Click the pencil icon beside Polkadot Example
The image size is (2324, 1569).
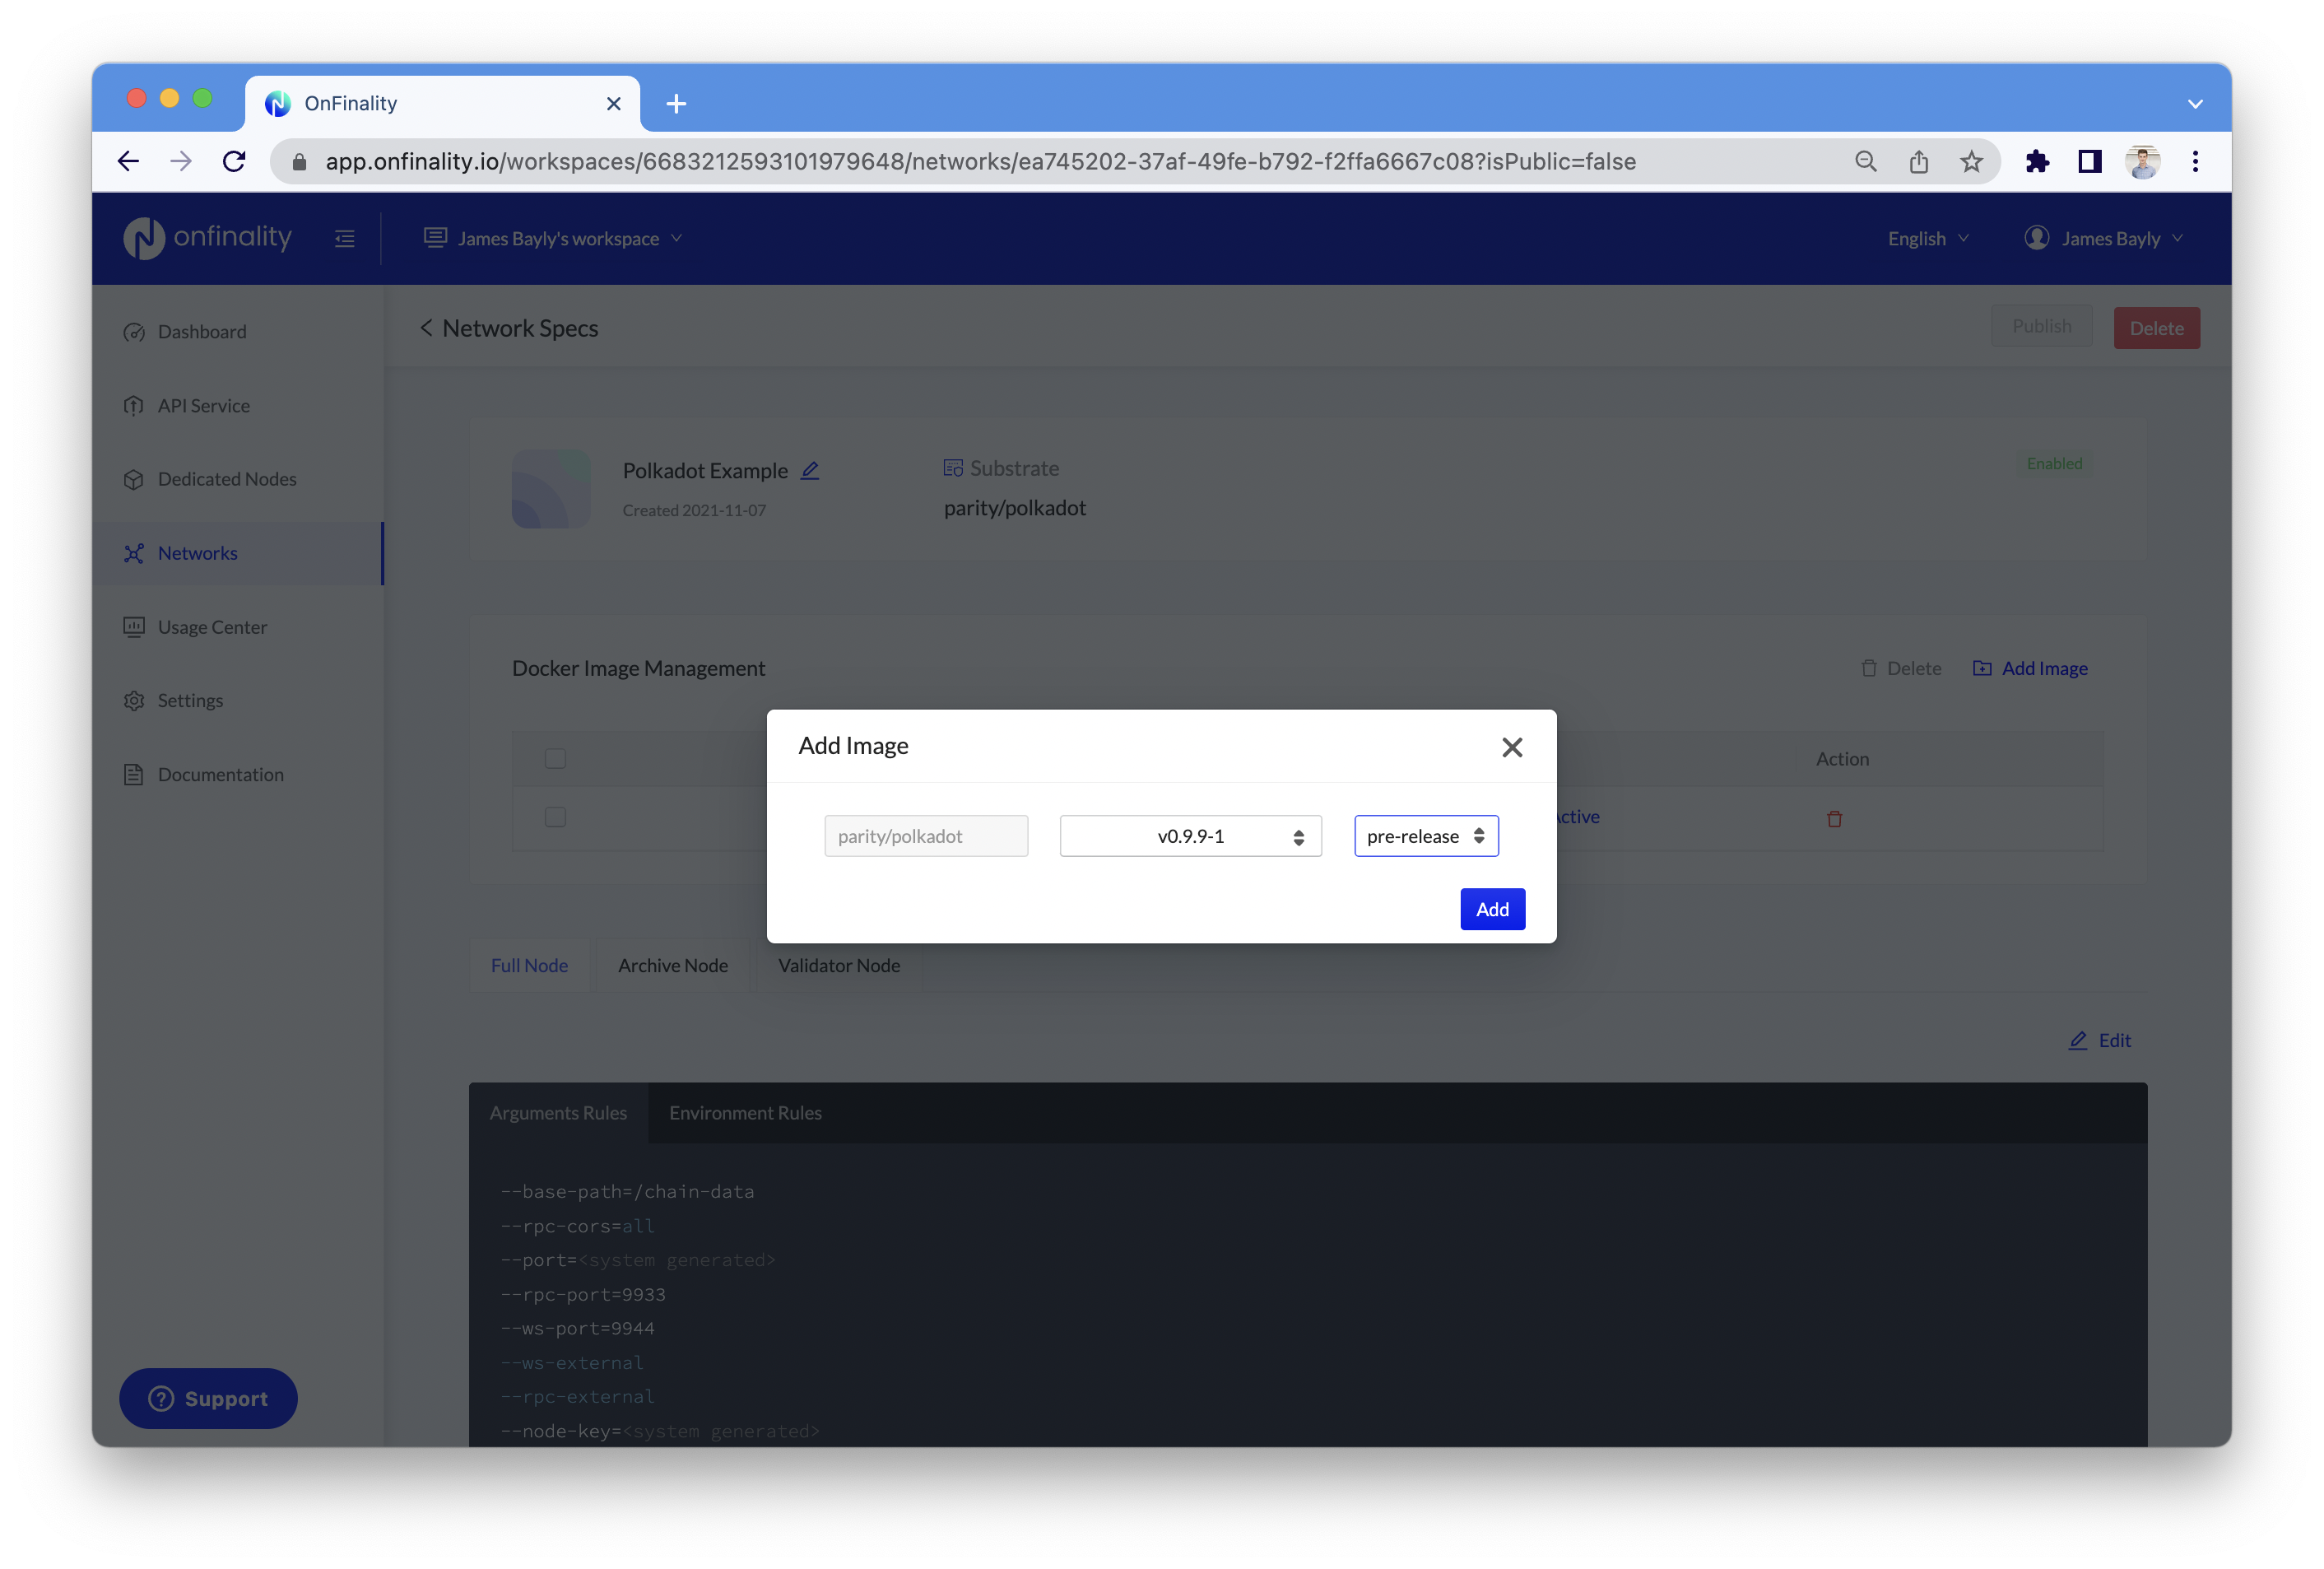coord(810,470)
